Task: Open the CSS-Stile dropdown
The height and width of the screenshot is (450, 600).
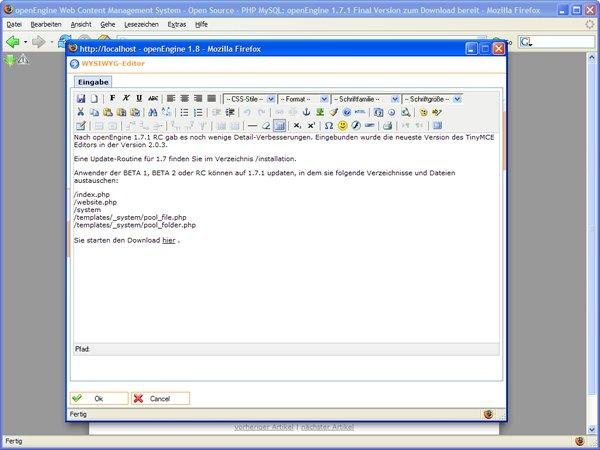Action: tap(249, 99)
